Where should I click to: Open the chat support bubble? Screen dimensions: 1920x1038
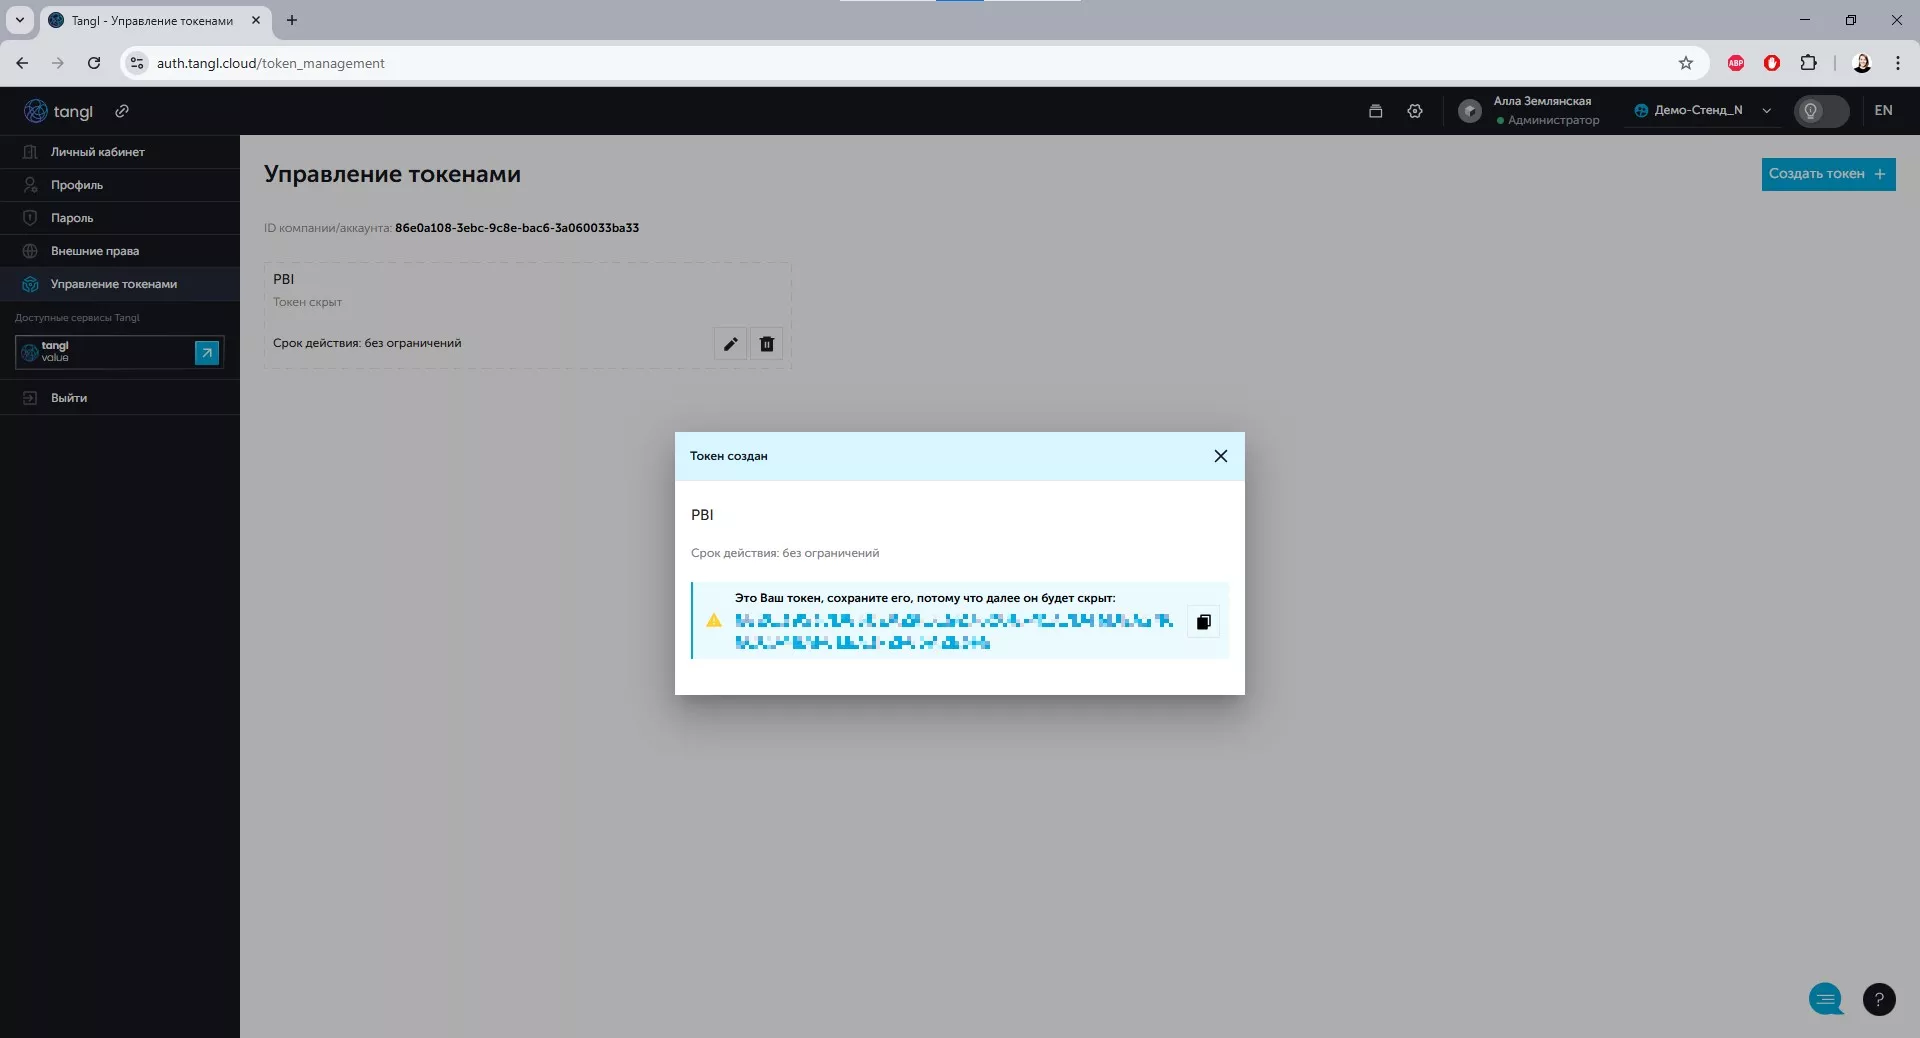[x=1825, y=999]
